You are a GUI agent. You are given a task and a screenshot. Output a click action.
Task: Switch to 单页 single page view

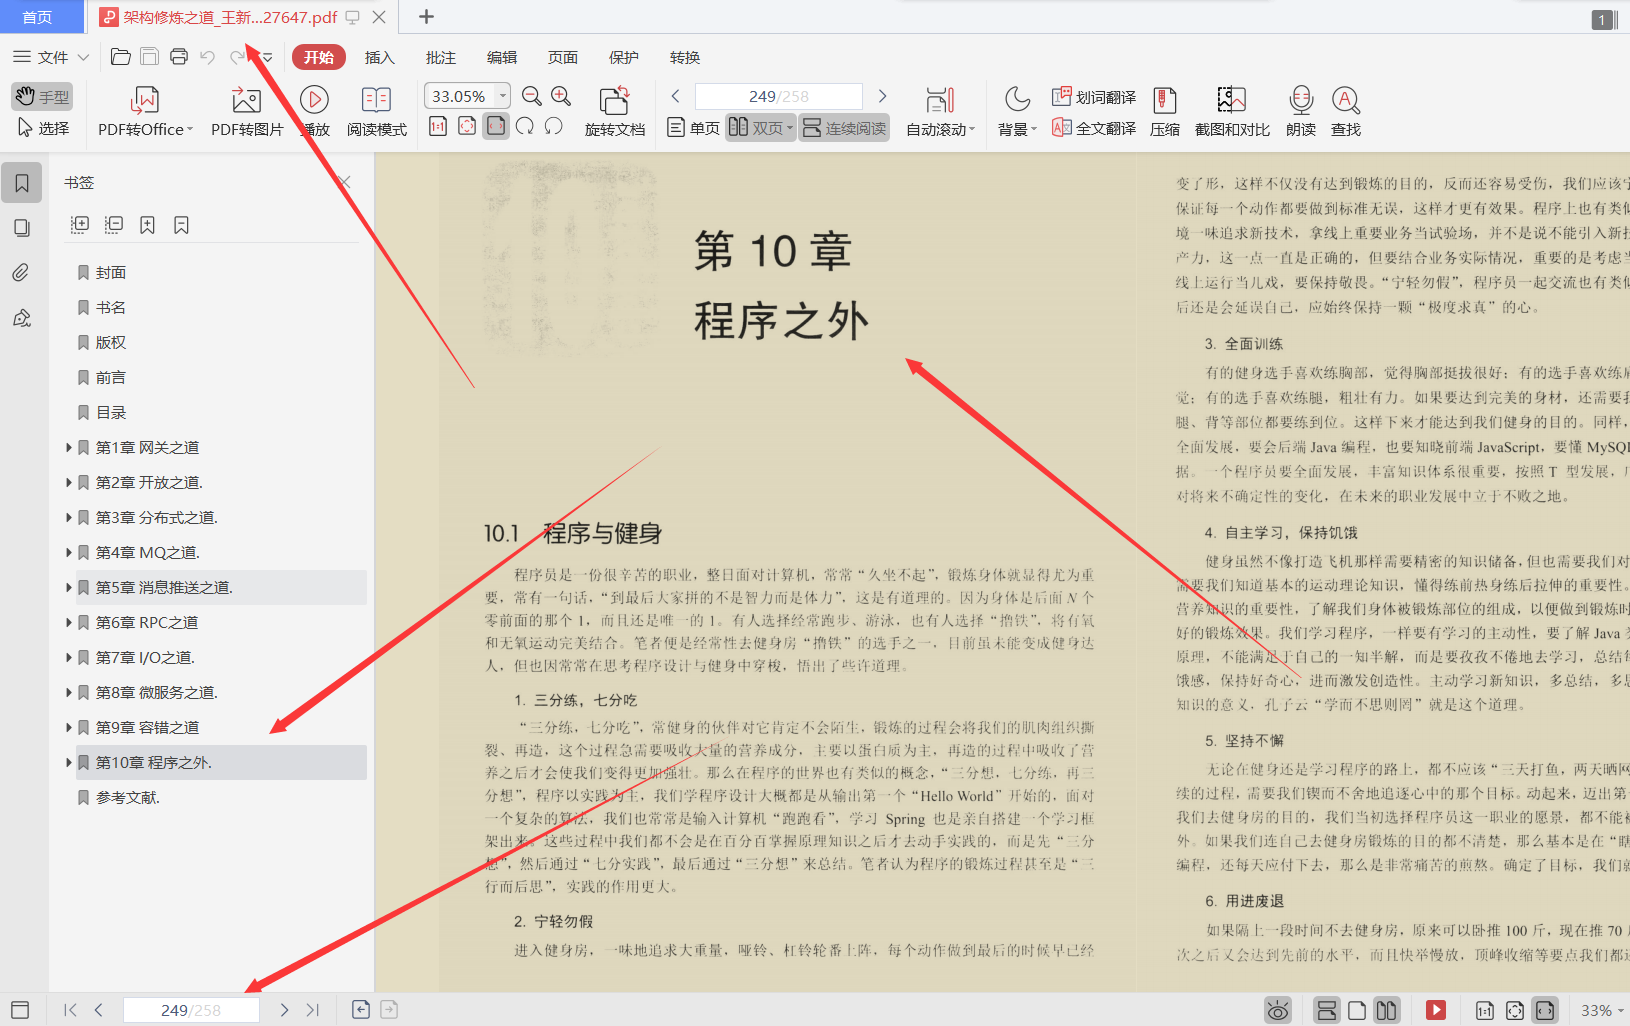(x=693, y=128)
